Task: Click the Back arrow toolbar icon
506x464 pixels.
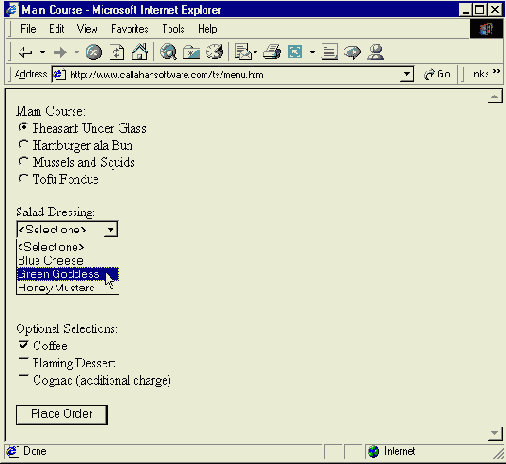Action: click(26, 52)
